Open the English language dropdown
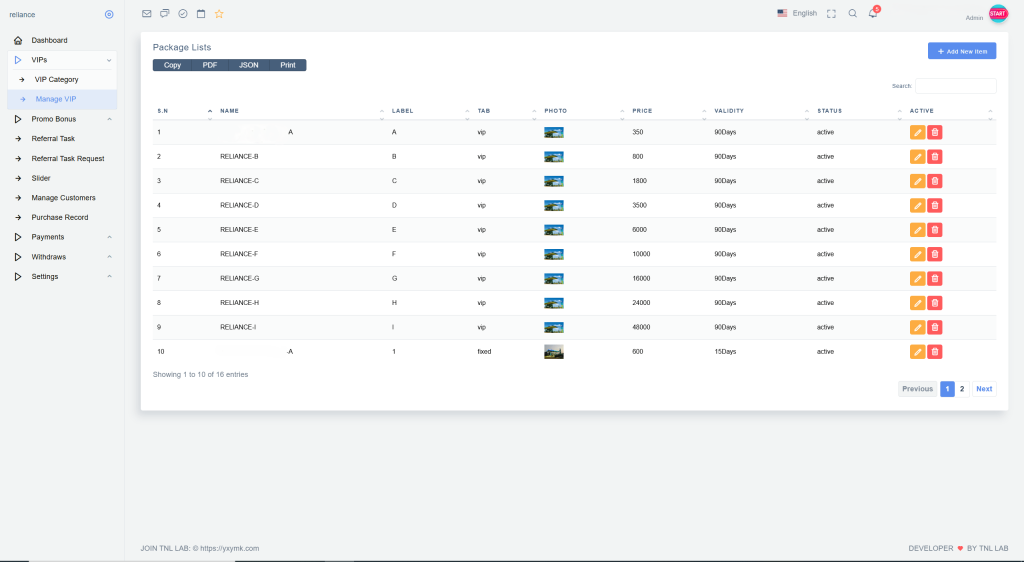This screenshot has height=562, width=1024. [x=797, y=13]
